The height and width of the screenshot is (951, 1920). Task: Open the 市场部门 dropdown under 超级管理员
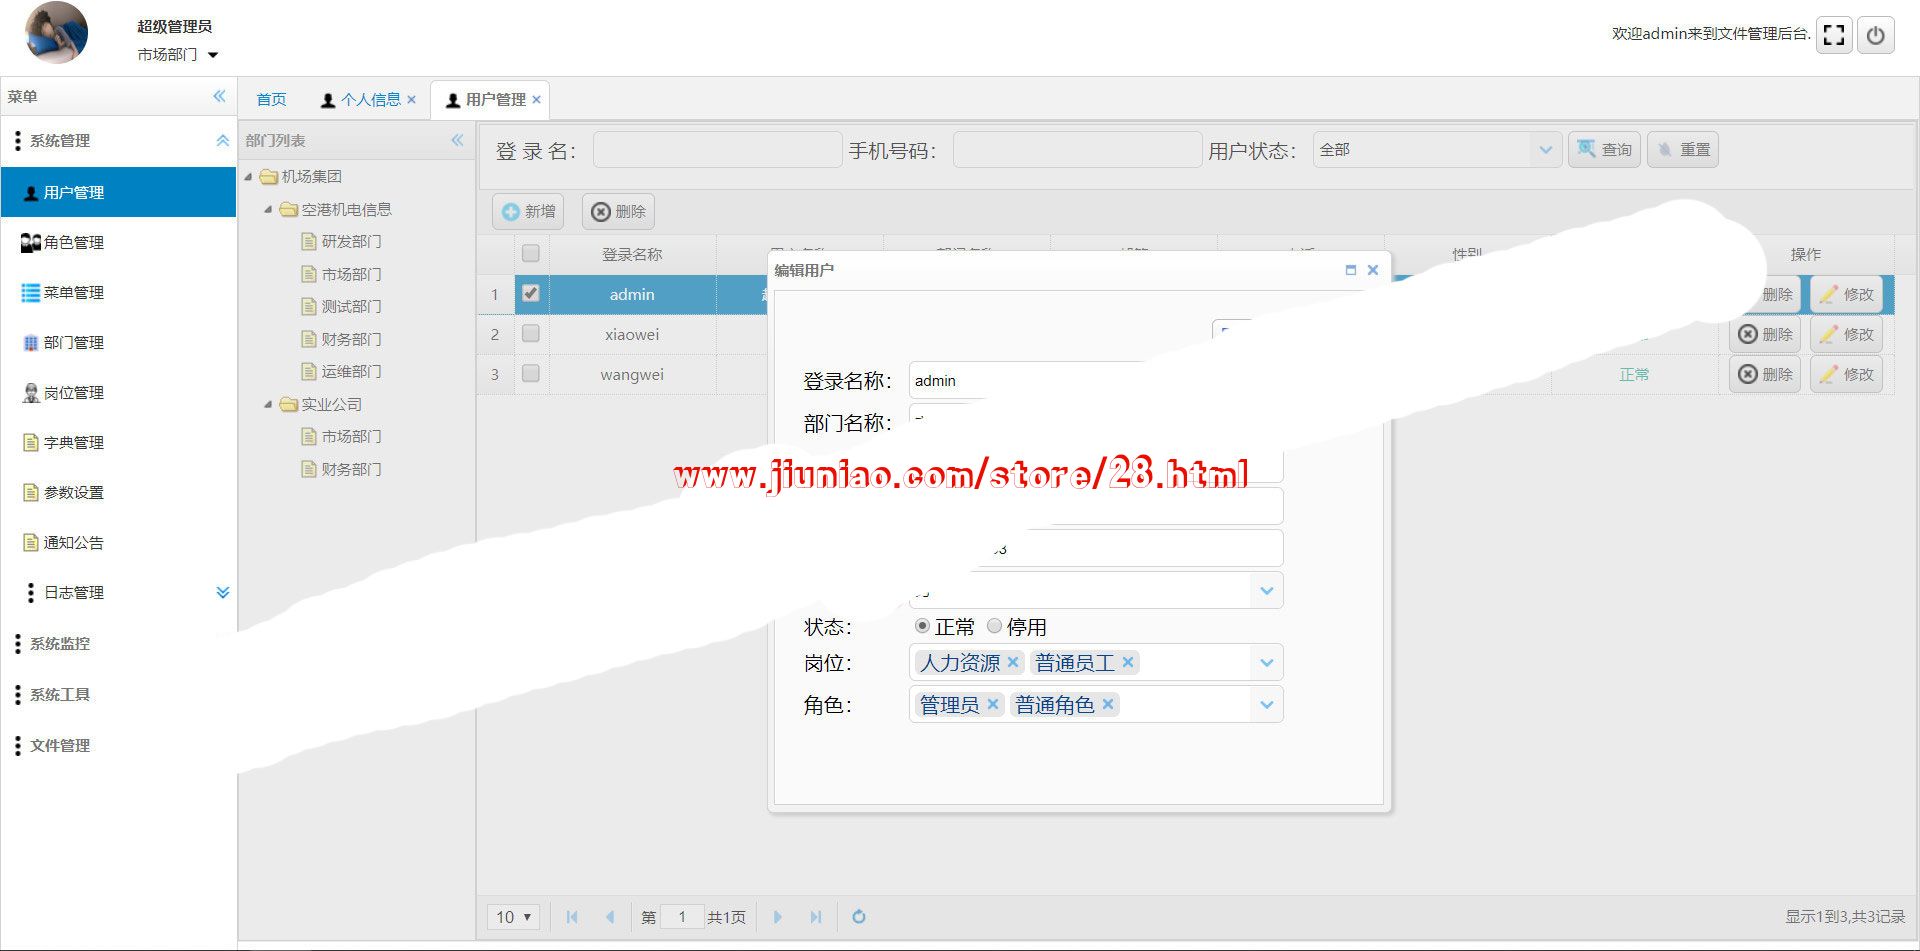coord(178,55)
